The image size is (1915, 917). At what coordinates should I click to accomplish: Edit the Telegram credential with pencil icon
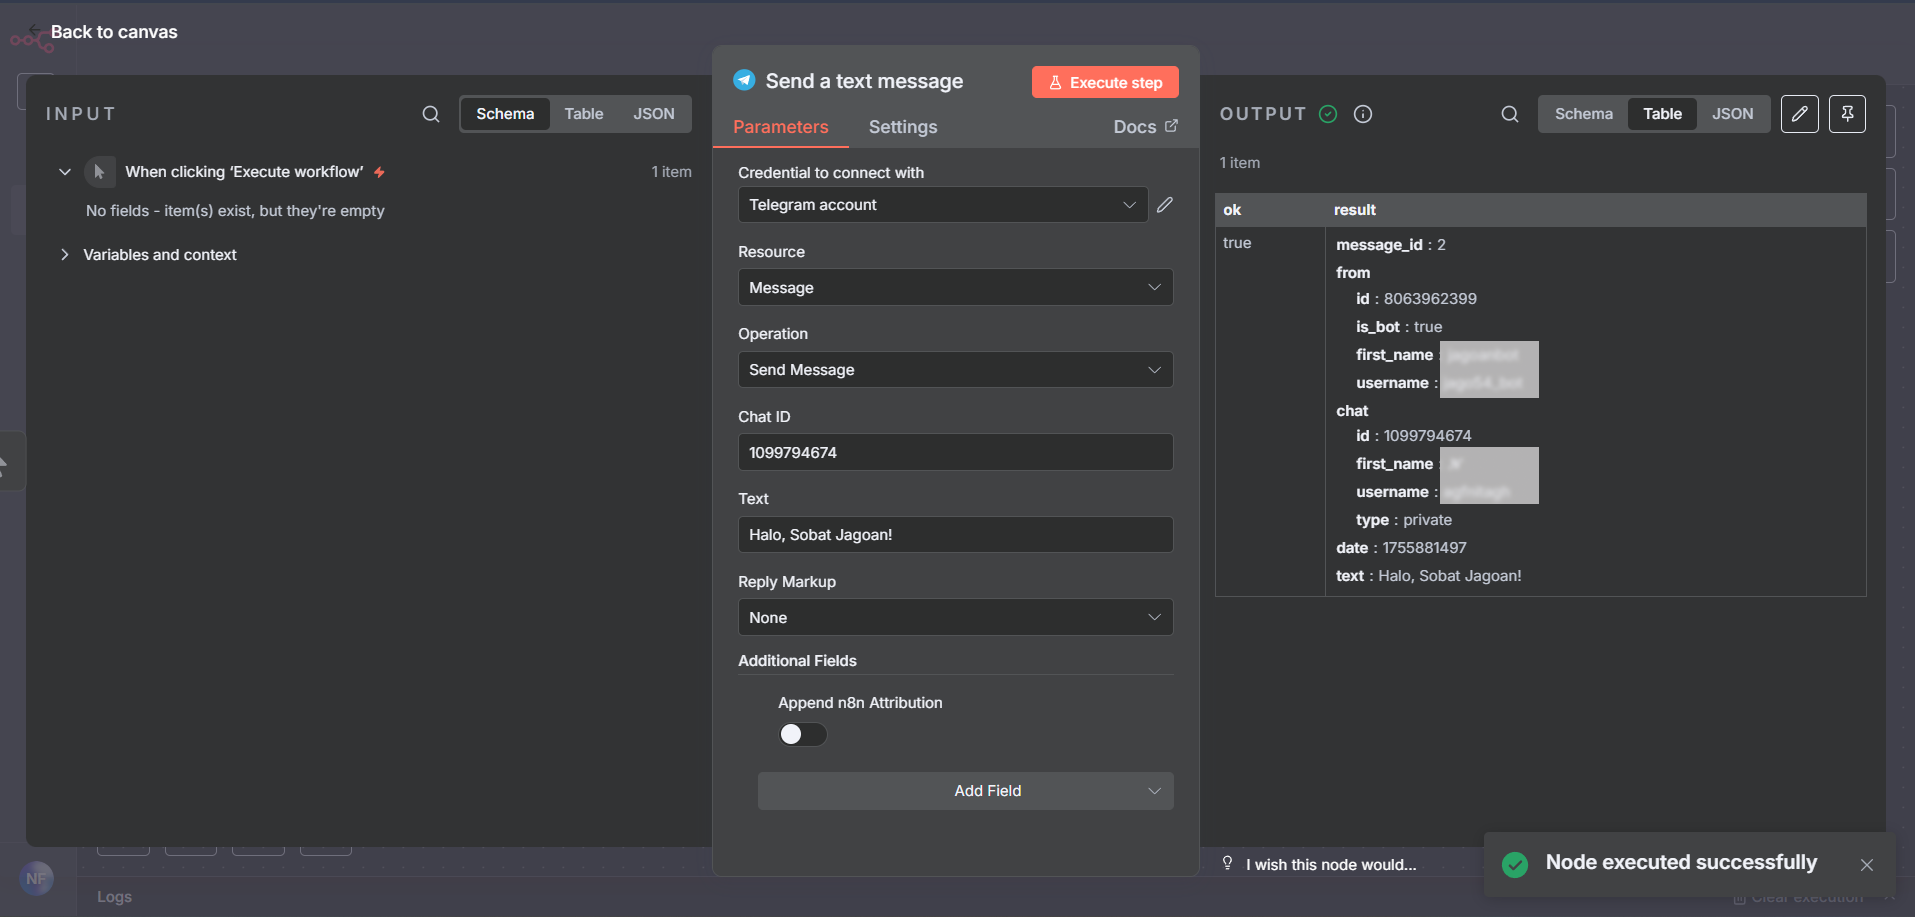pos(1165,205)
